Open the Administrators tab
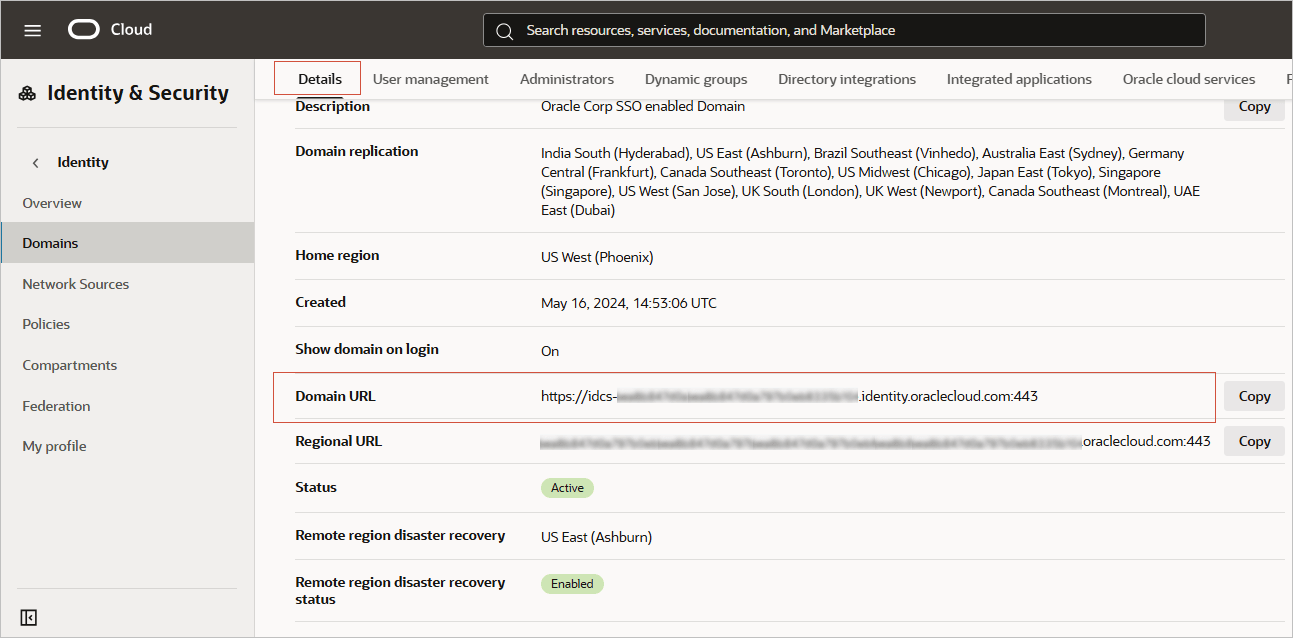 point(566,79)
